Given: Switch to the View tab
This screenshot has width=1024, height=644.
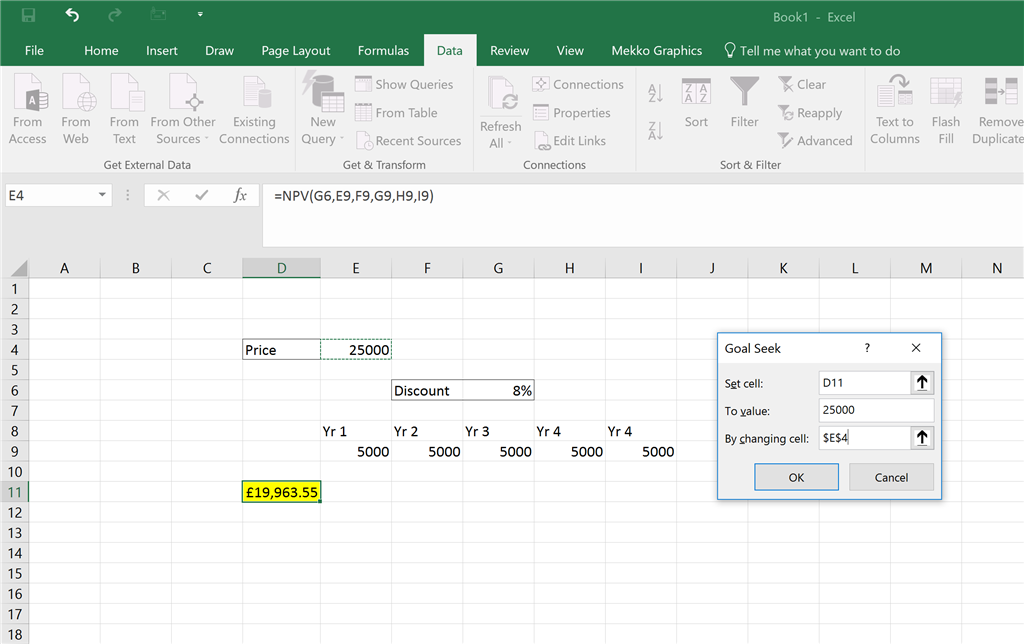Looking at the screenshot, I should click(x=570, y=50).
